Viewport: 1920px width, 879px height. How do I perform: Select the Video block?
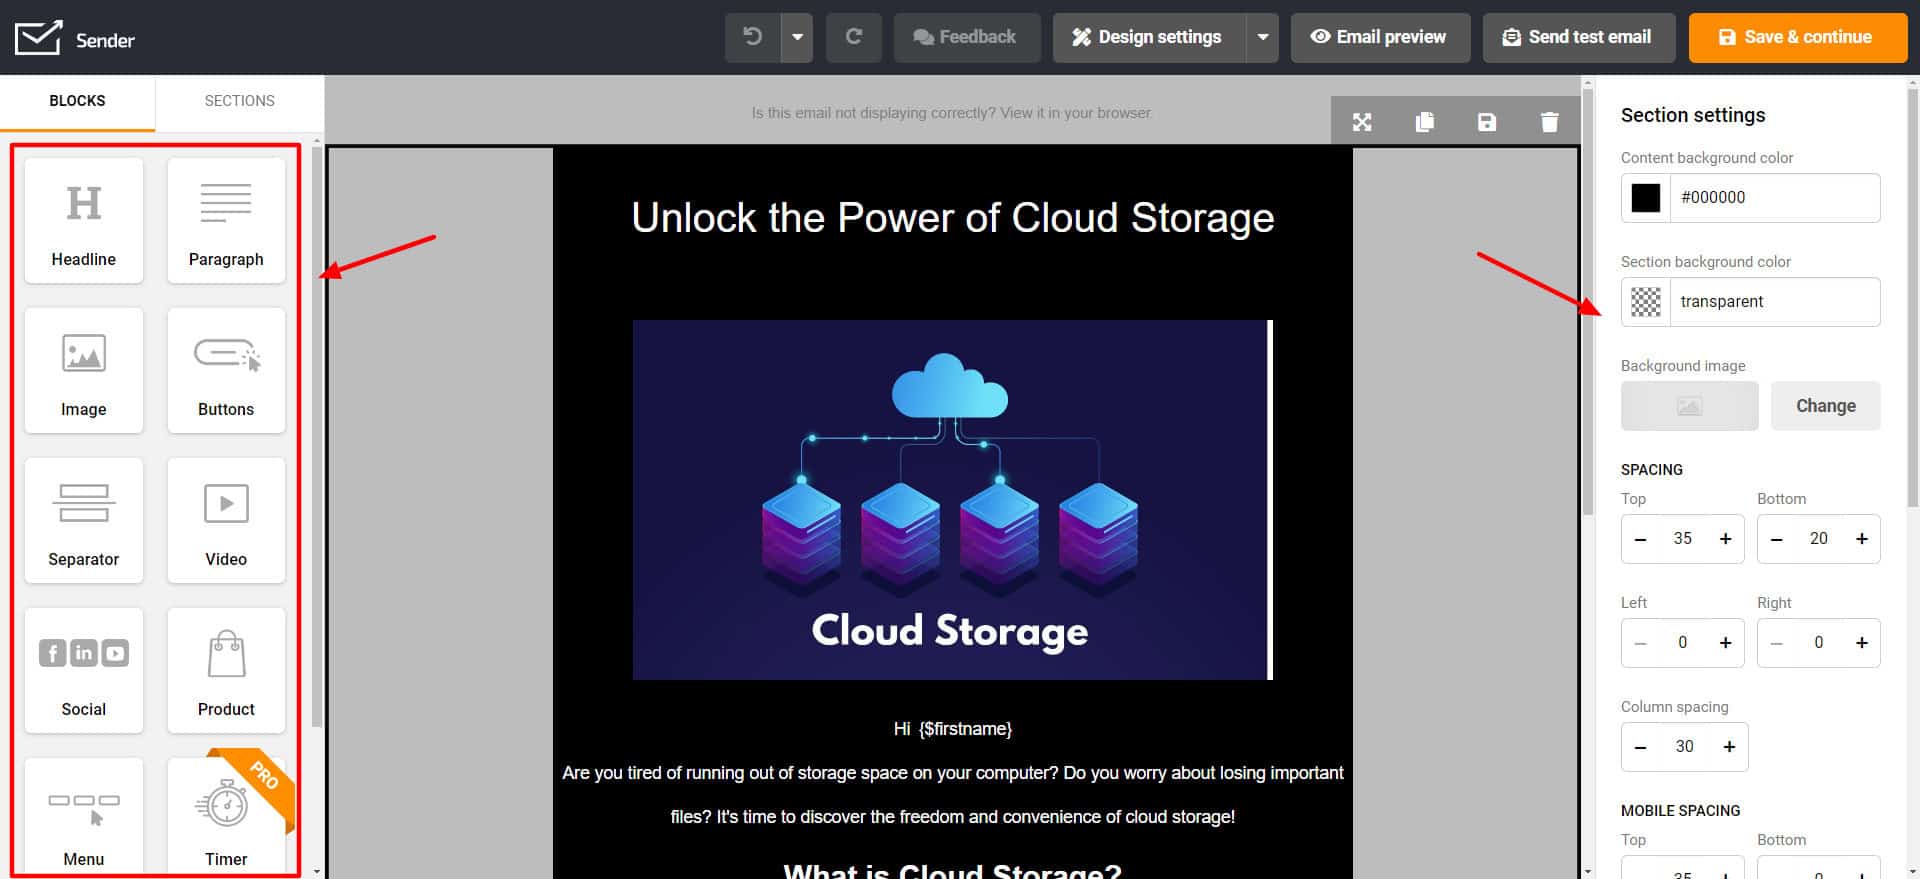pyautogui.click(x=226, y=521)
